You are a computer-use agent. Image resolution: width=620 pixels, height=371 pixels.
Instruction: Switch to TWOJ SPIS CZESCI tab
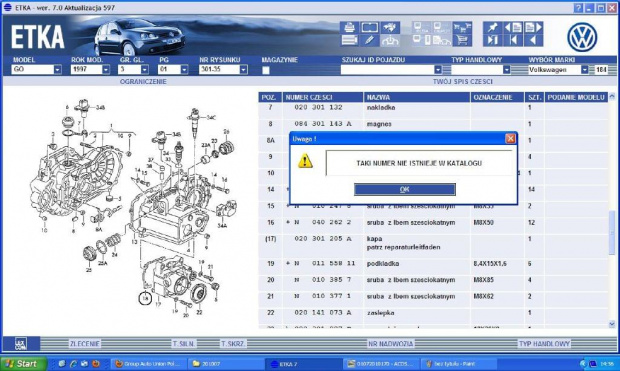(463, 81)
